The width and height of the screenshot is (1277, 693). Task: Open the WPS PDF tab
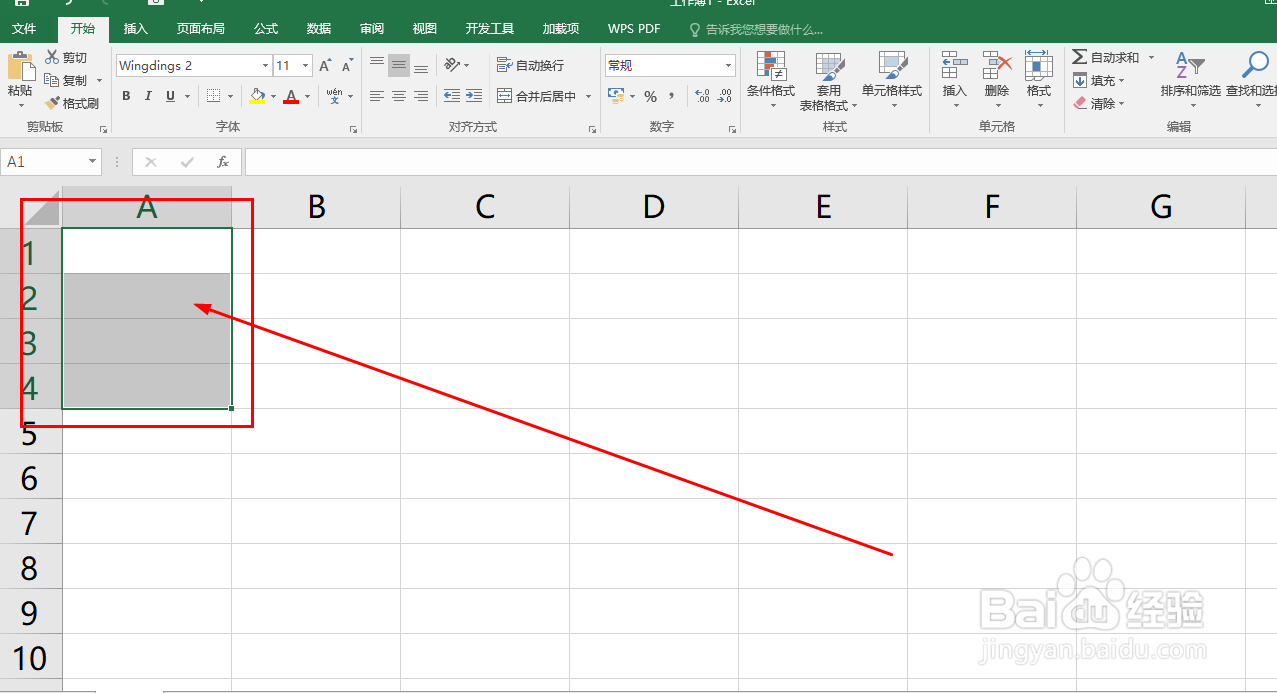pyautogui.click(x=634, y=29)
